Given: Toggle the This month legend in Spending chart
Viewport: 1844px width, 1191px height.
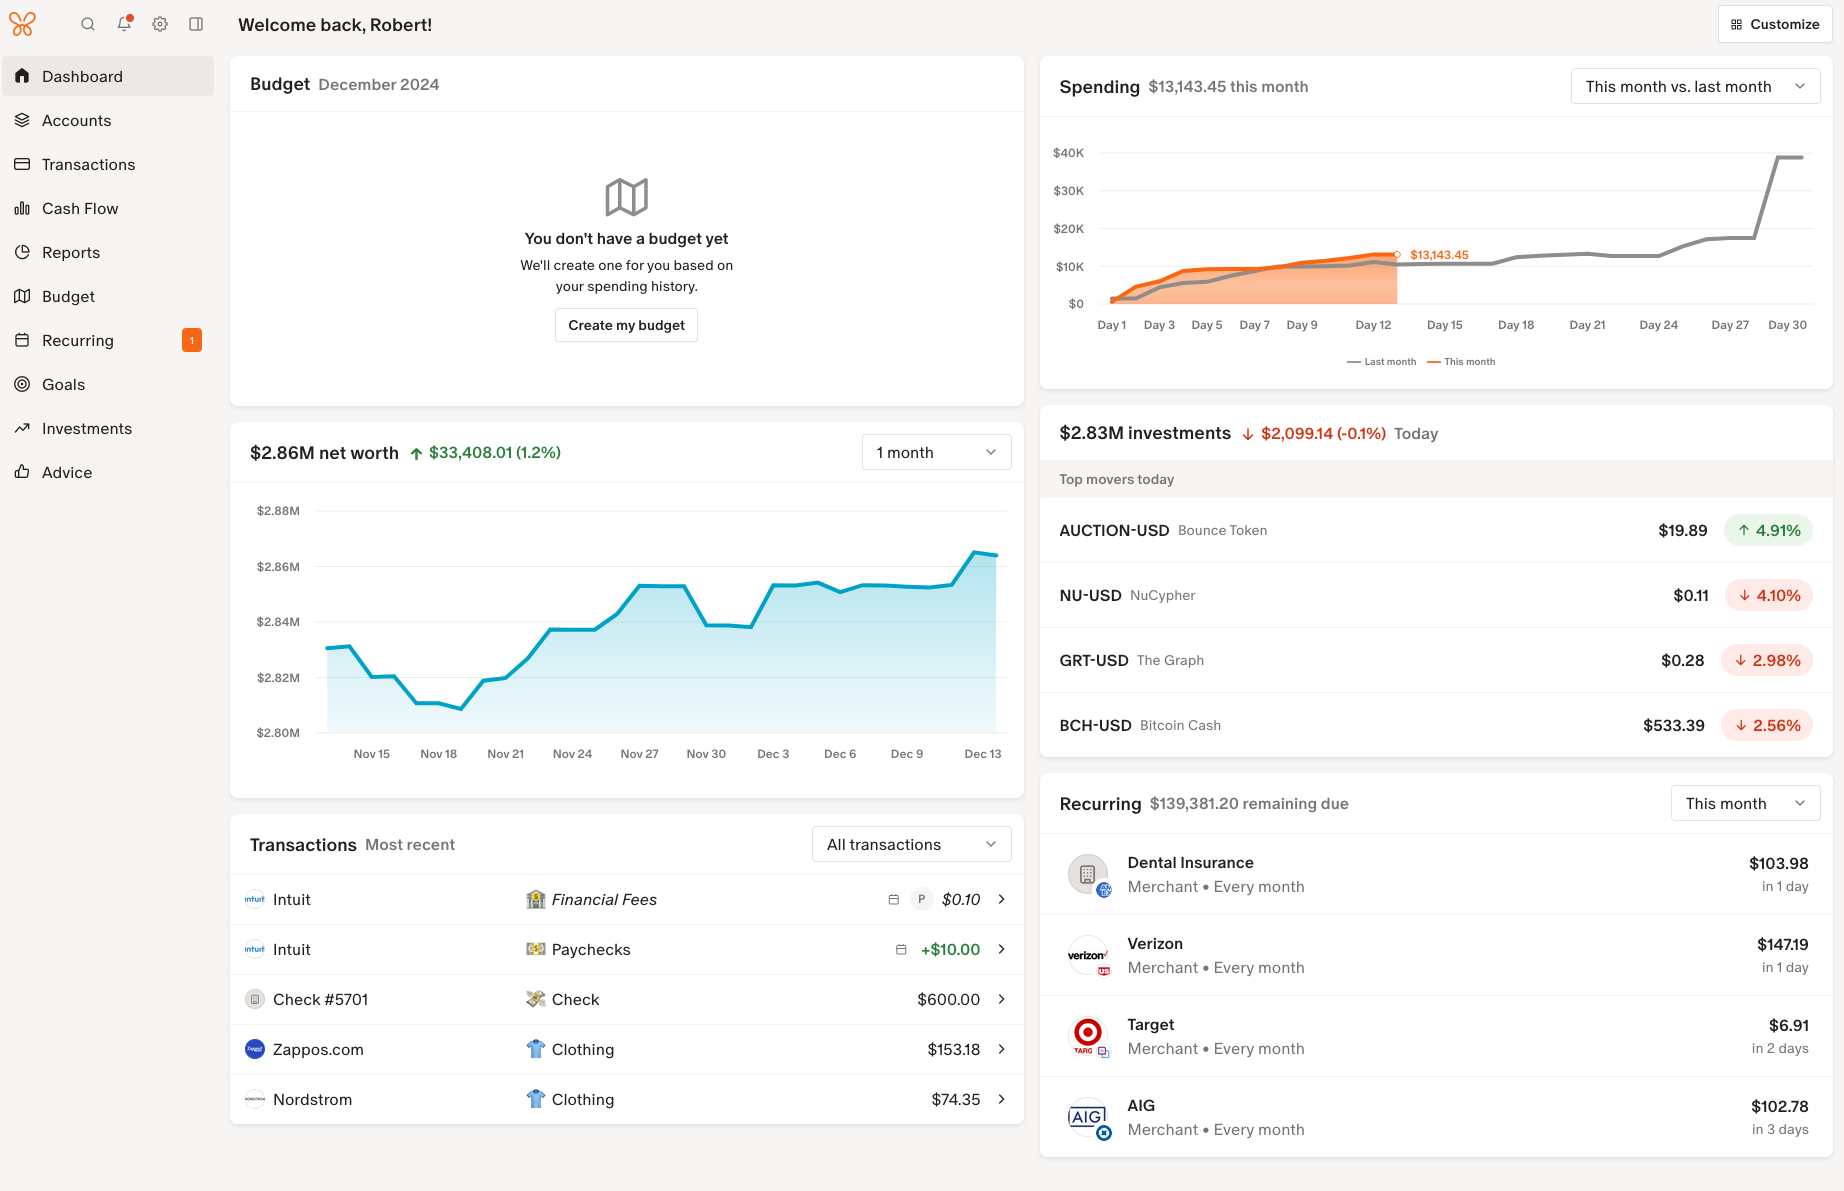Looking at the screenshot, I should 1461,361.
